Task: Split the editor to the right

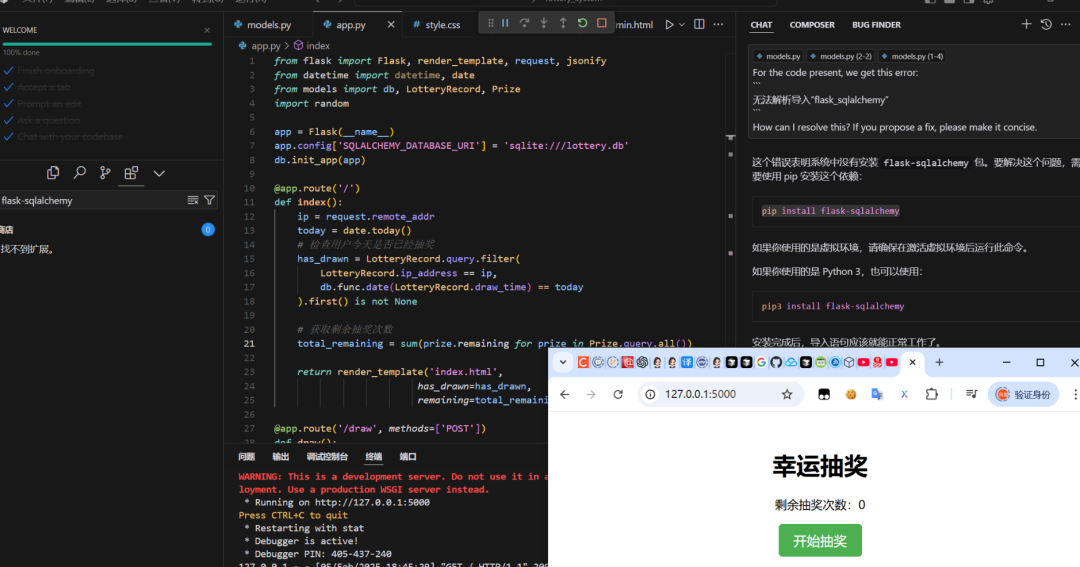Action: tap(699, 25)
